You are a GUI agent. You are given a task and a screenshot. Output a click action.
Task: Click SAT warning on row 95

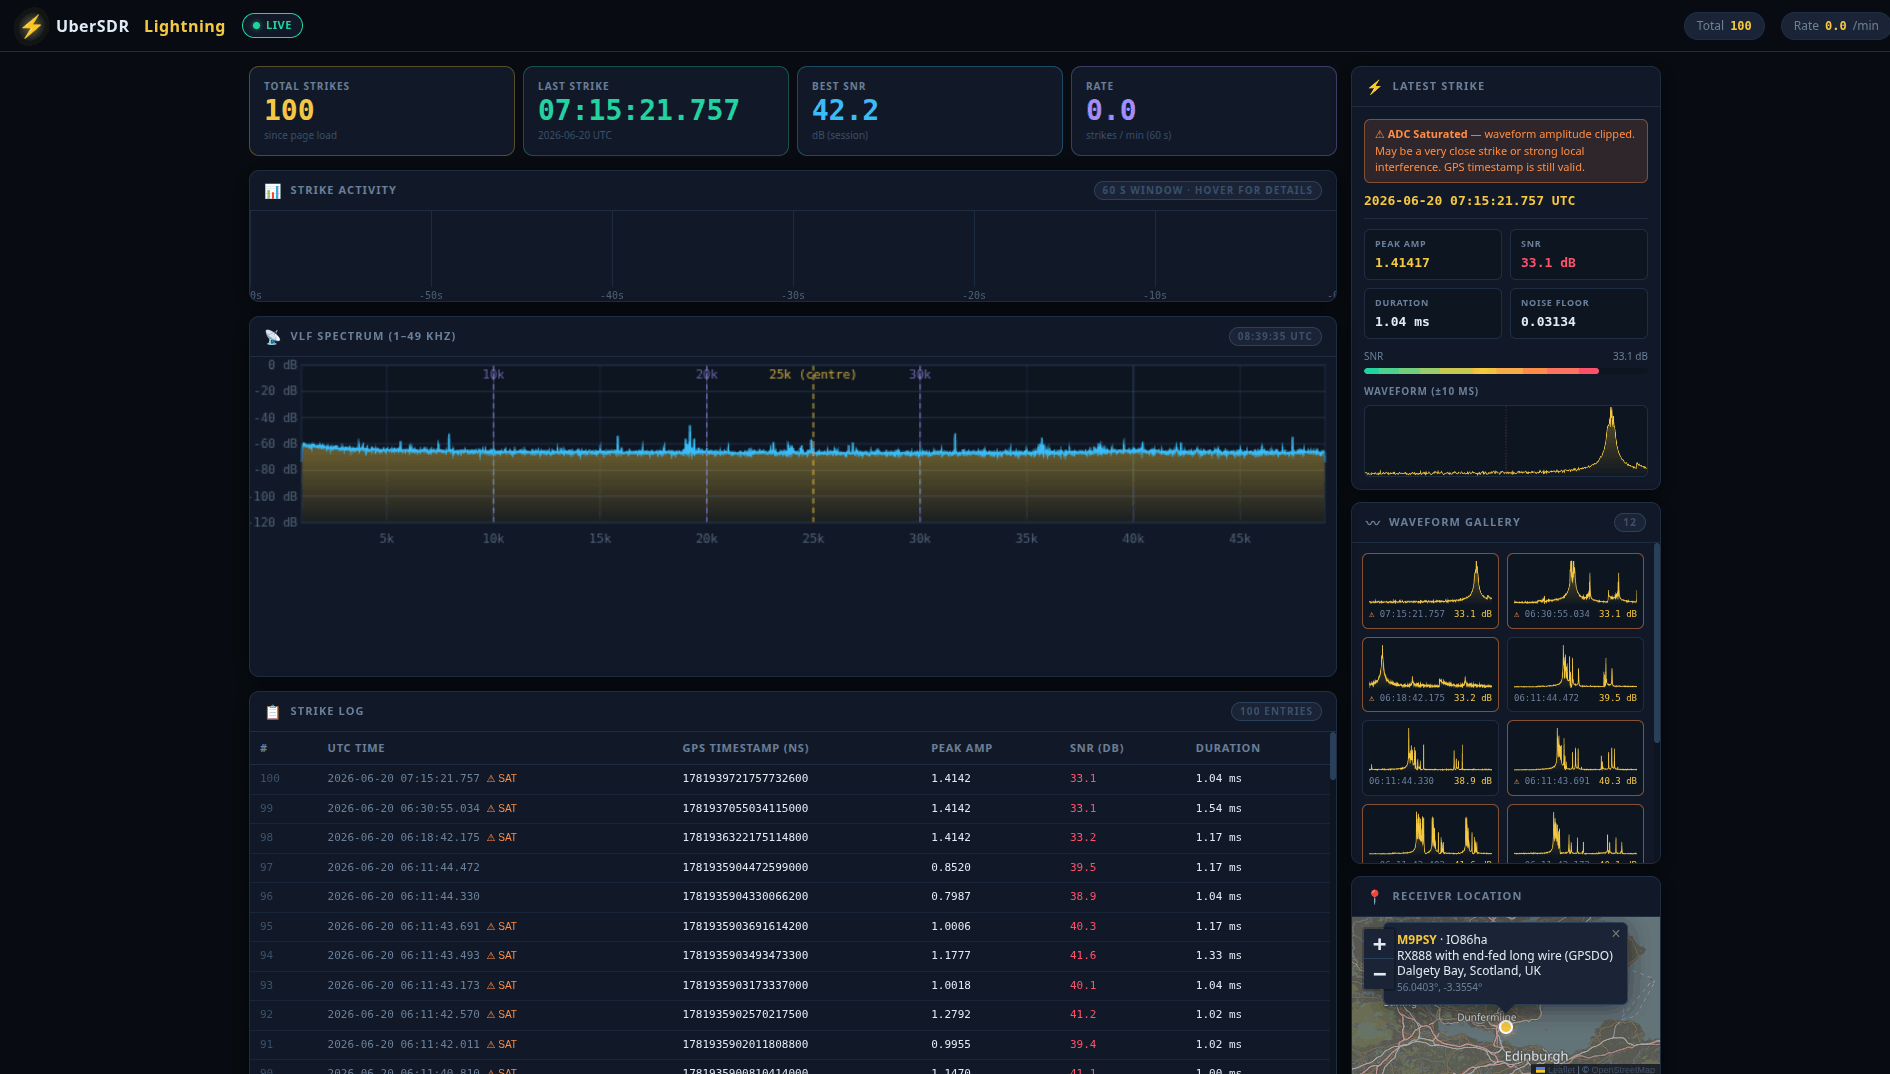click(x=501, y=926)
